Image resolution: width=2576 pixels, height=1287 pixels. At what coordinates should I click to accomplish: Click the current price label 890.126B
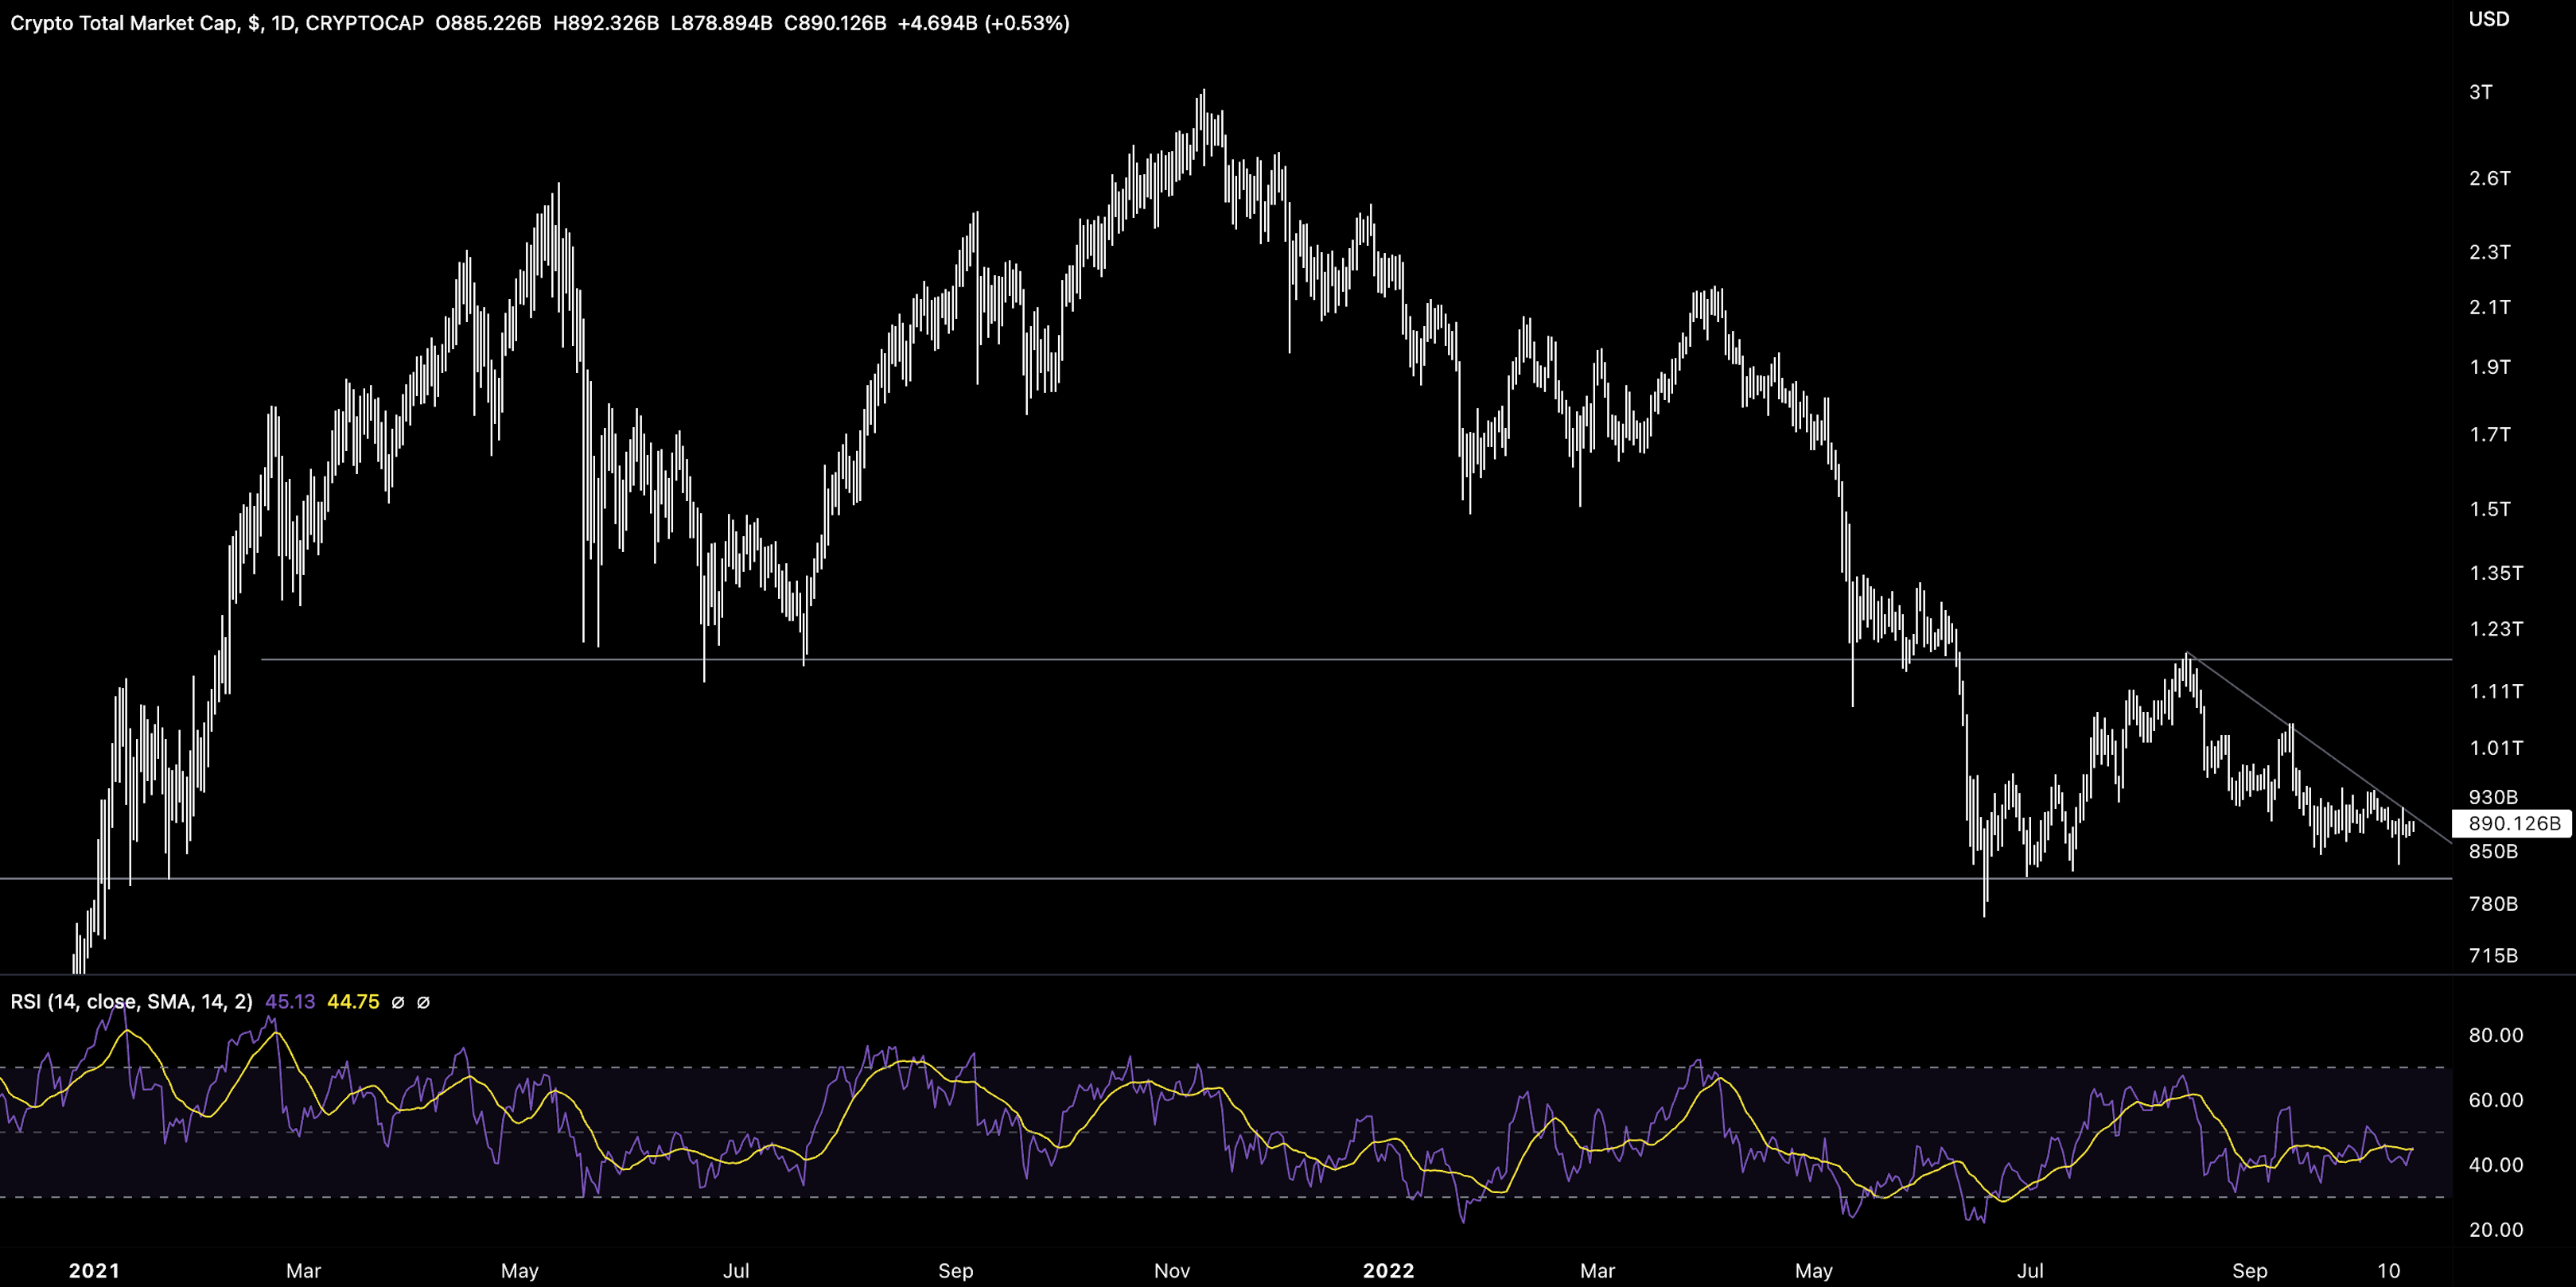tap(2513, 823)
